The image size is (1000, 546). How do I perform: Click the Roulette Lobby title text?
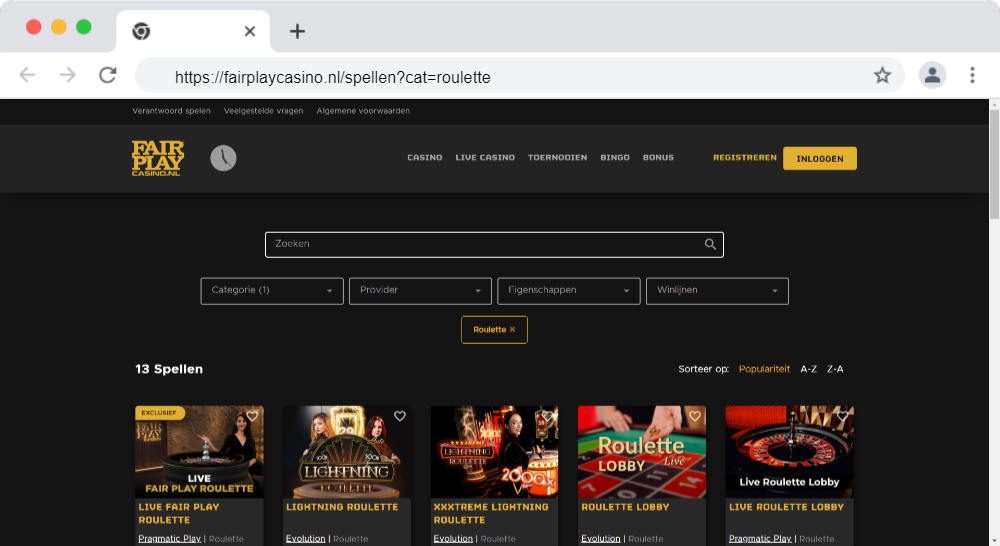click(x=625, y=507)
